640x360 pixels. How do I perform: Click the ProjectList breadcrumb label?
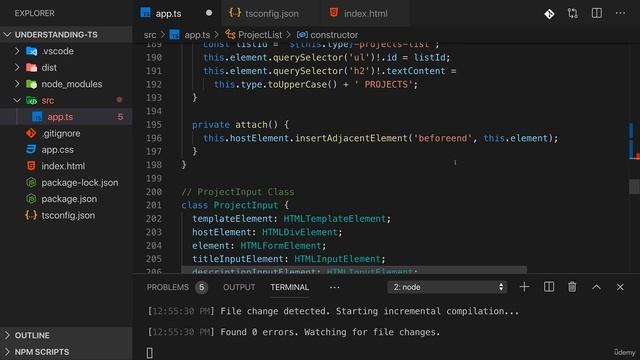260,35
